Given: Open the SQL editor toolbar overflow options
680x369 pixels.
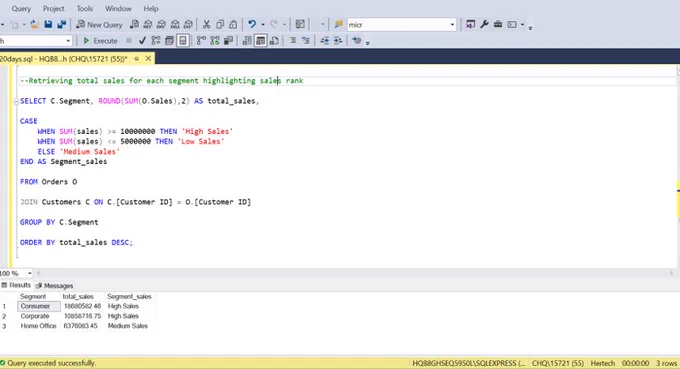Looking at the screenshot, I should 368,42.
